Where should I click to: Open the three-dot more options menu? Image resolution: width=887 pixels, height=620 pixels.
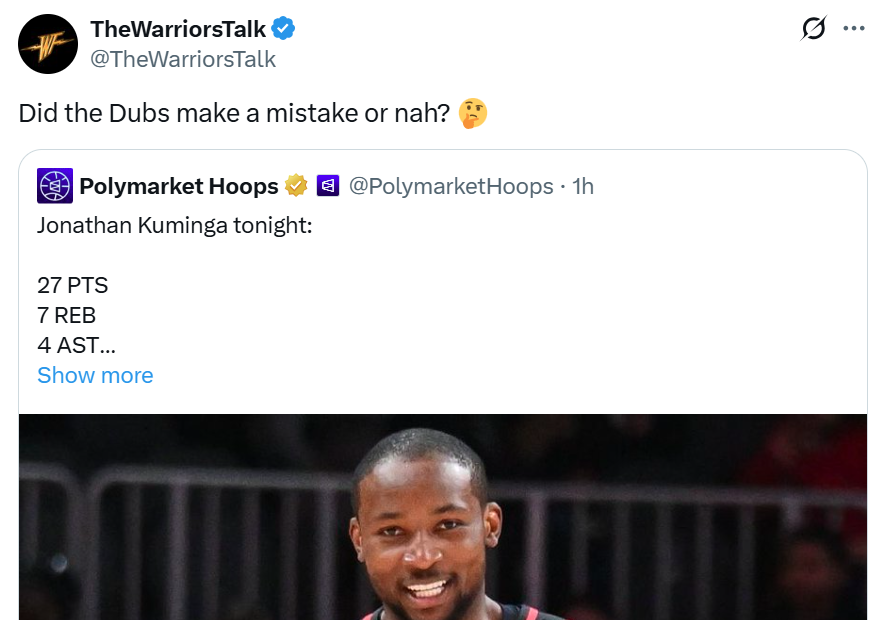(x=854, y=29)
